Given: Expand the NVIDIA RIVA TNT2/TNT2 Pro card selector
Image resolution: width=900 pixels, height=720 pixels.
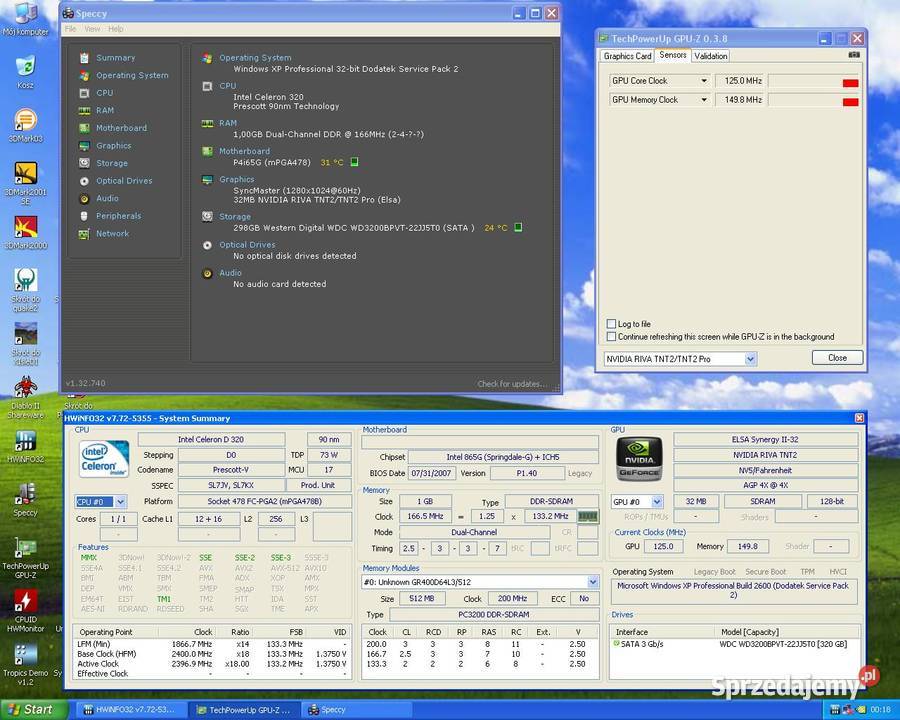Looking at the screenshot, I should pyautogui.click(x=750, y=359).
